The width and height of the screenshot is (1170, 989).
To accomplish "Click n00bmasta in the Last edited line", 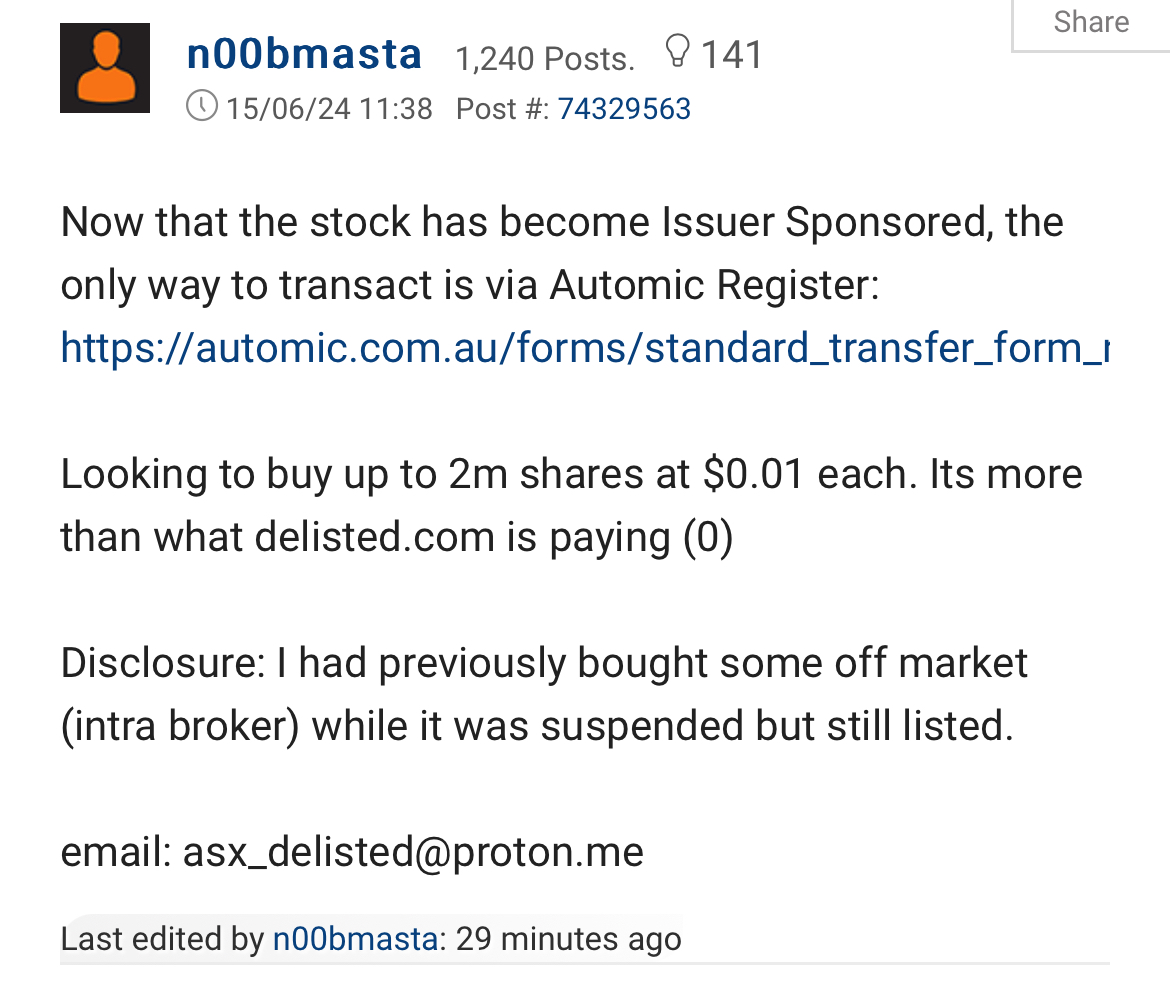I will pyautogui.click(x=354, y=939).
